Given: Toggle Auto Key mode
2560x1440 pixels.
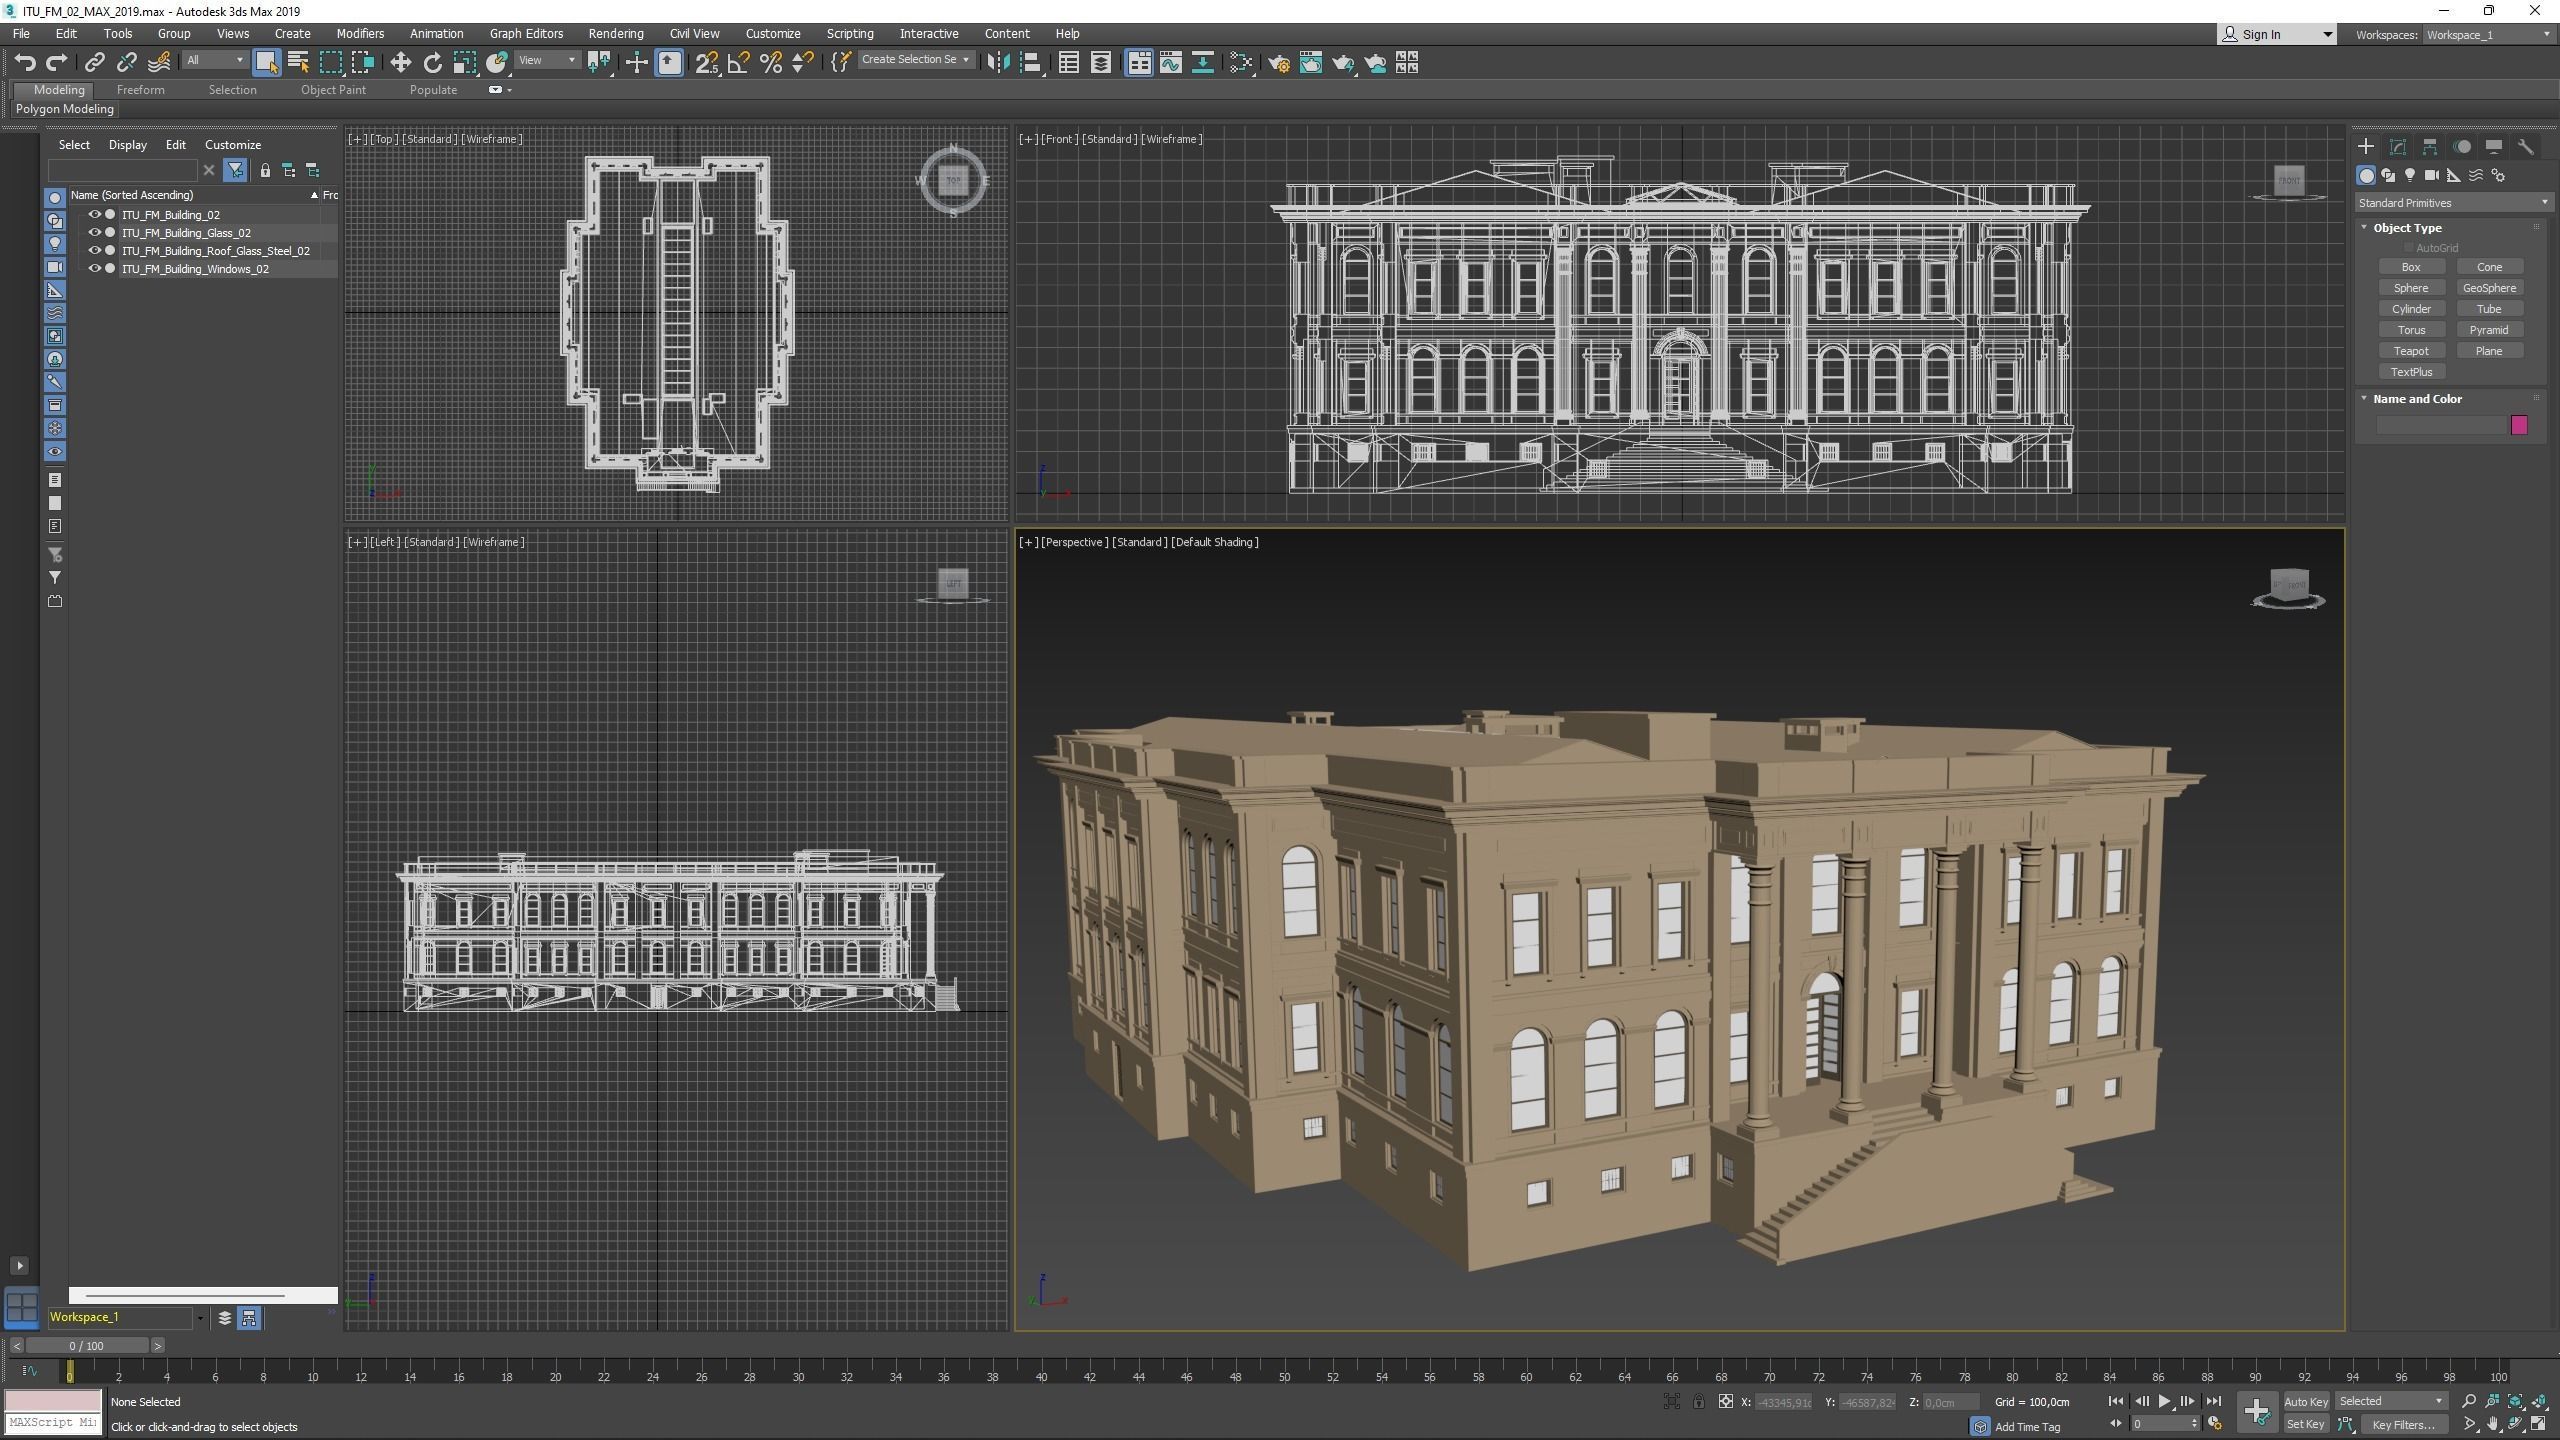Looking at the screenshot, I should [x=2306, y=1402].
